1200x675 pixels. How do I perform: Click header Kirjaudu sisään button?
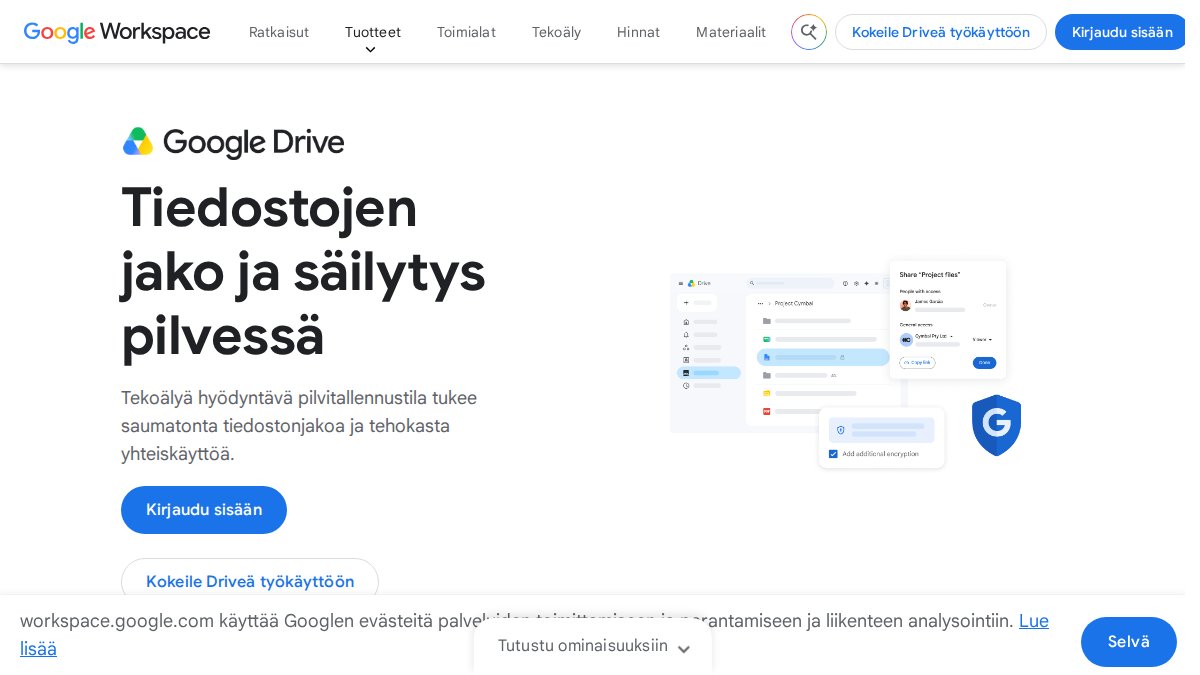[x=1122, y=32]
